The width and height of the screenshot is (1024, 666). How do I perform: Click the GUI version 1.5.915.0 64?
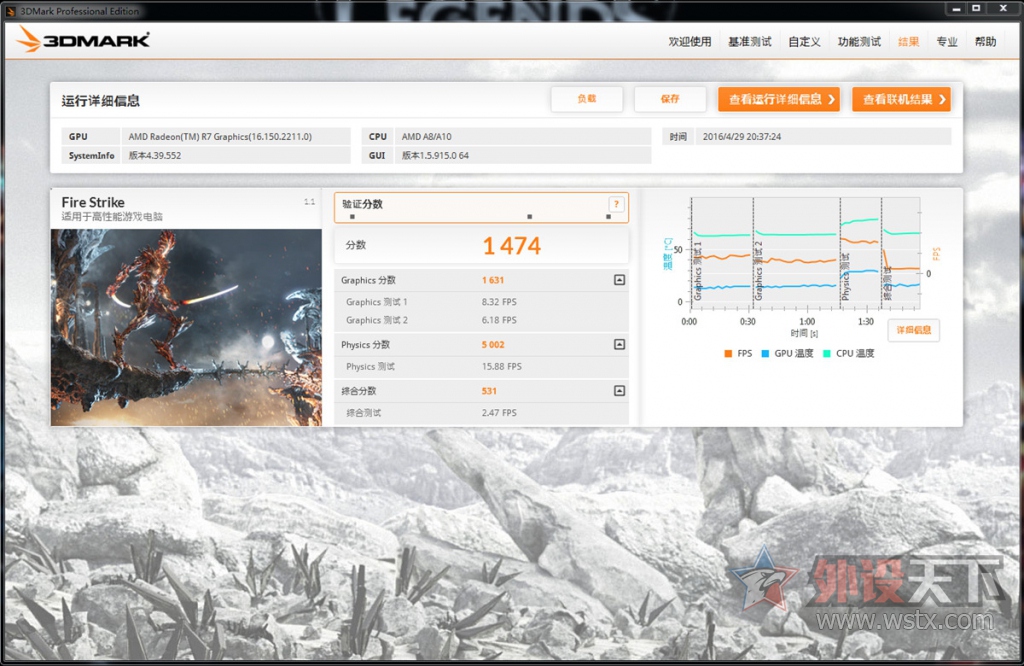pyautogui.click(x=435, y=155)
